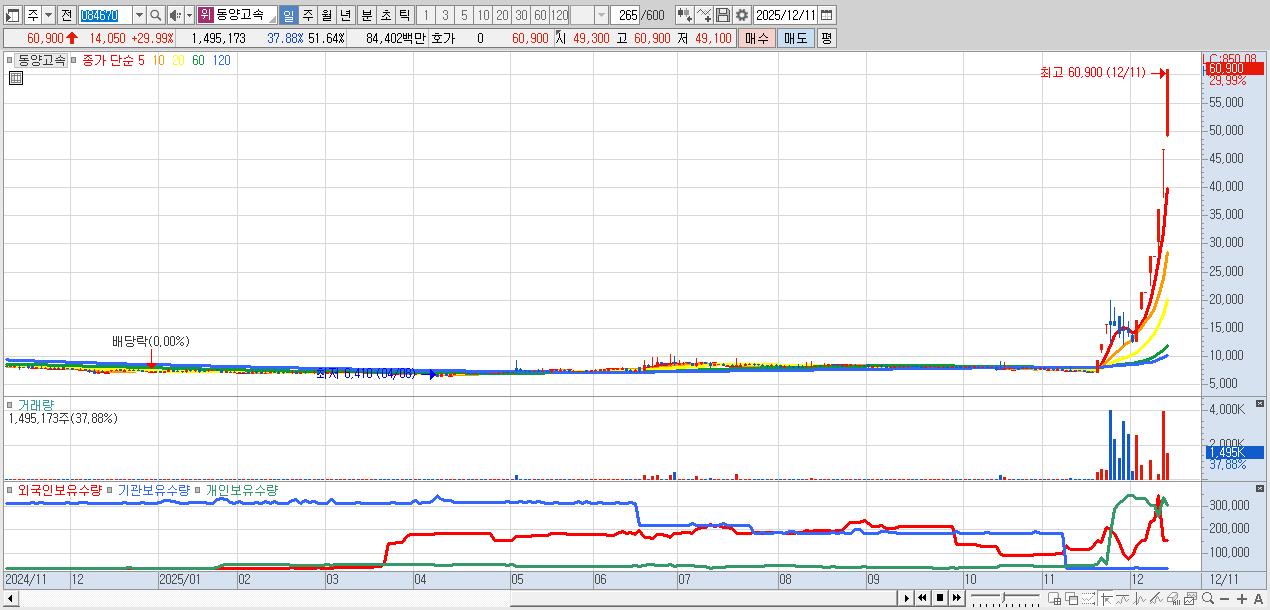1270x610 pixels.
Task: Select interval 30 tab
Action: [x=521, y=15]
